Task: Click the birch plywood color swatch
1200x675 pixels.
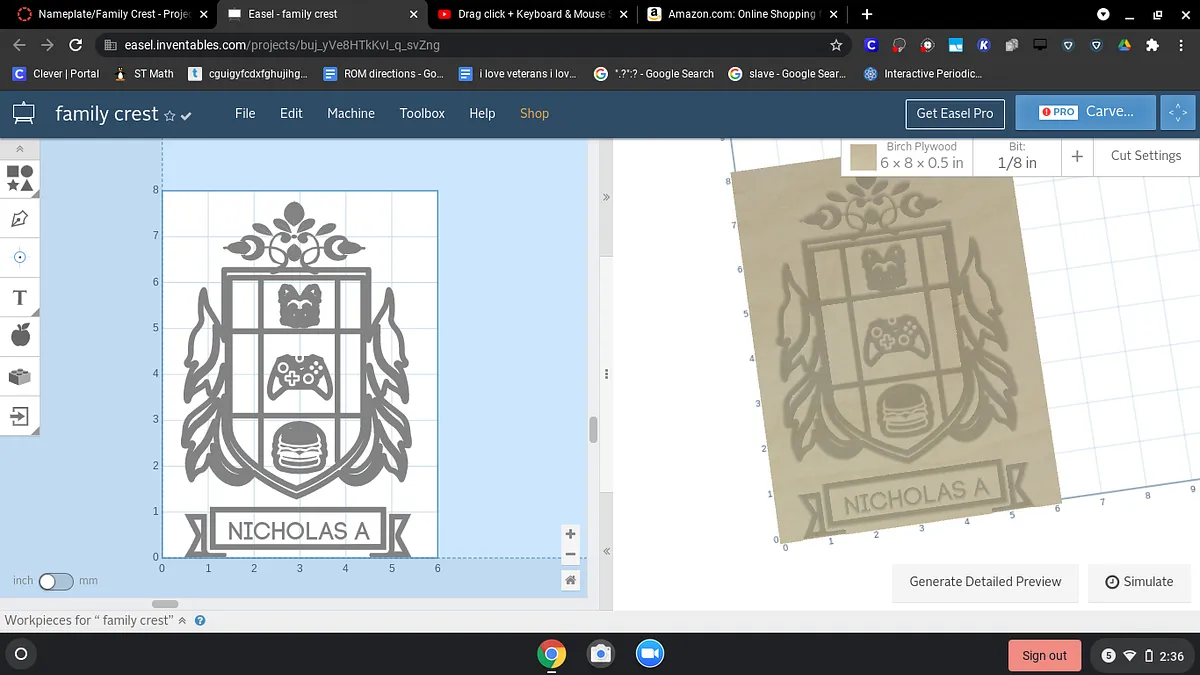Action: (863, 157)
